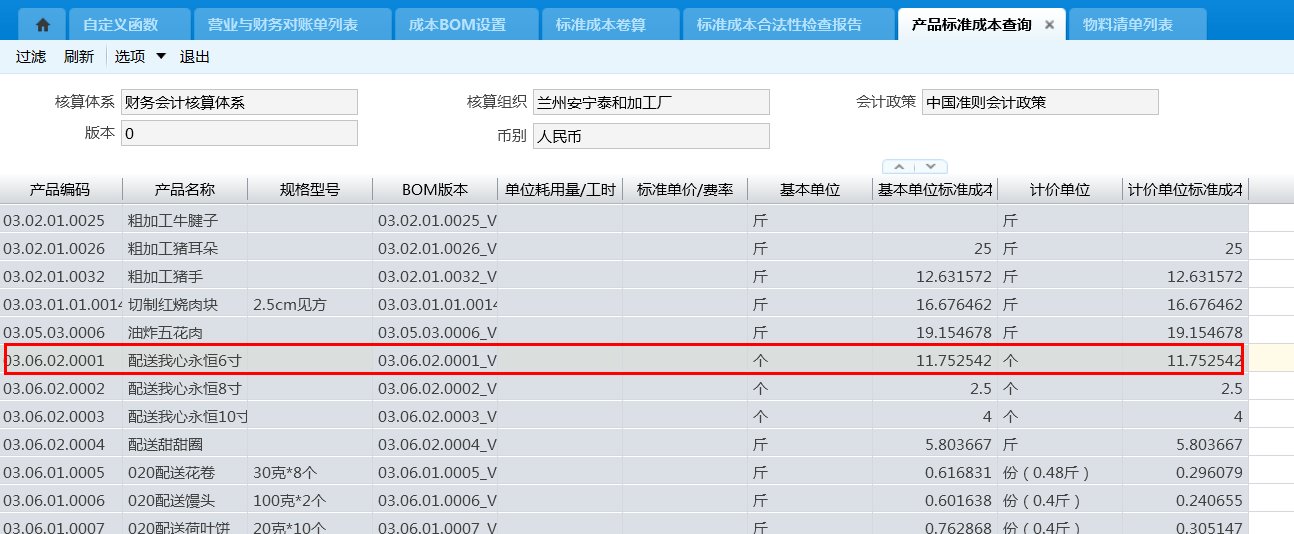Screen dimensions: 1294x534
Task: Click code 03.06.02.0003
Action: tap(54, 416)
